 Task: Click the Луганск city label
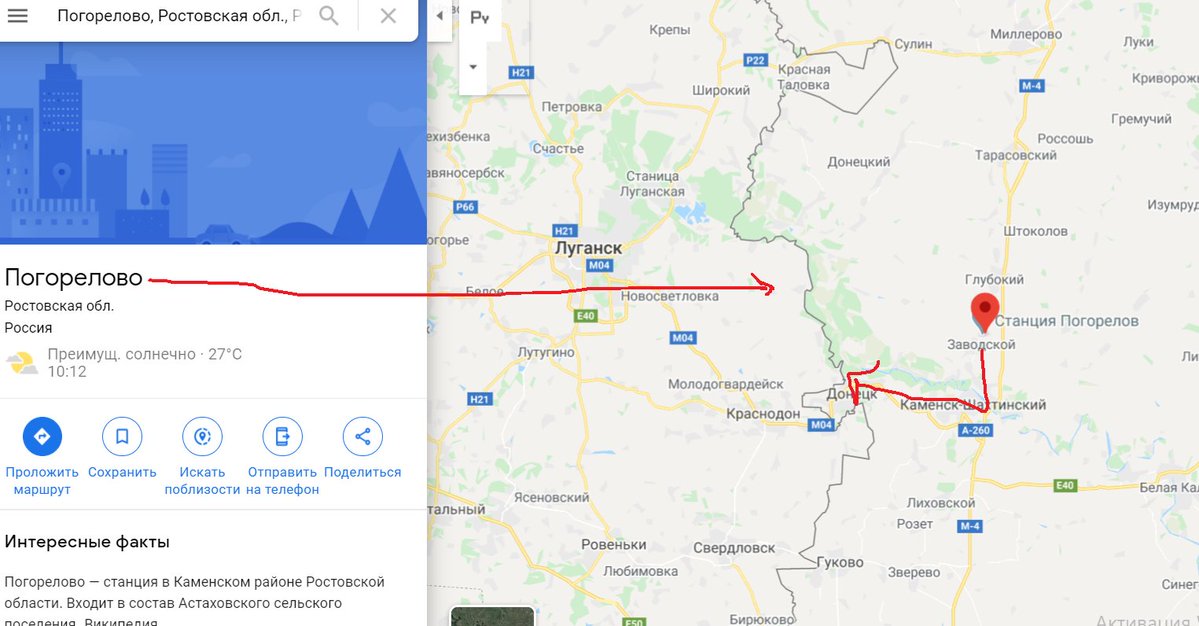(588, 248)
